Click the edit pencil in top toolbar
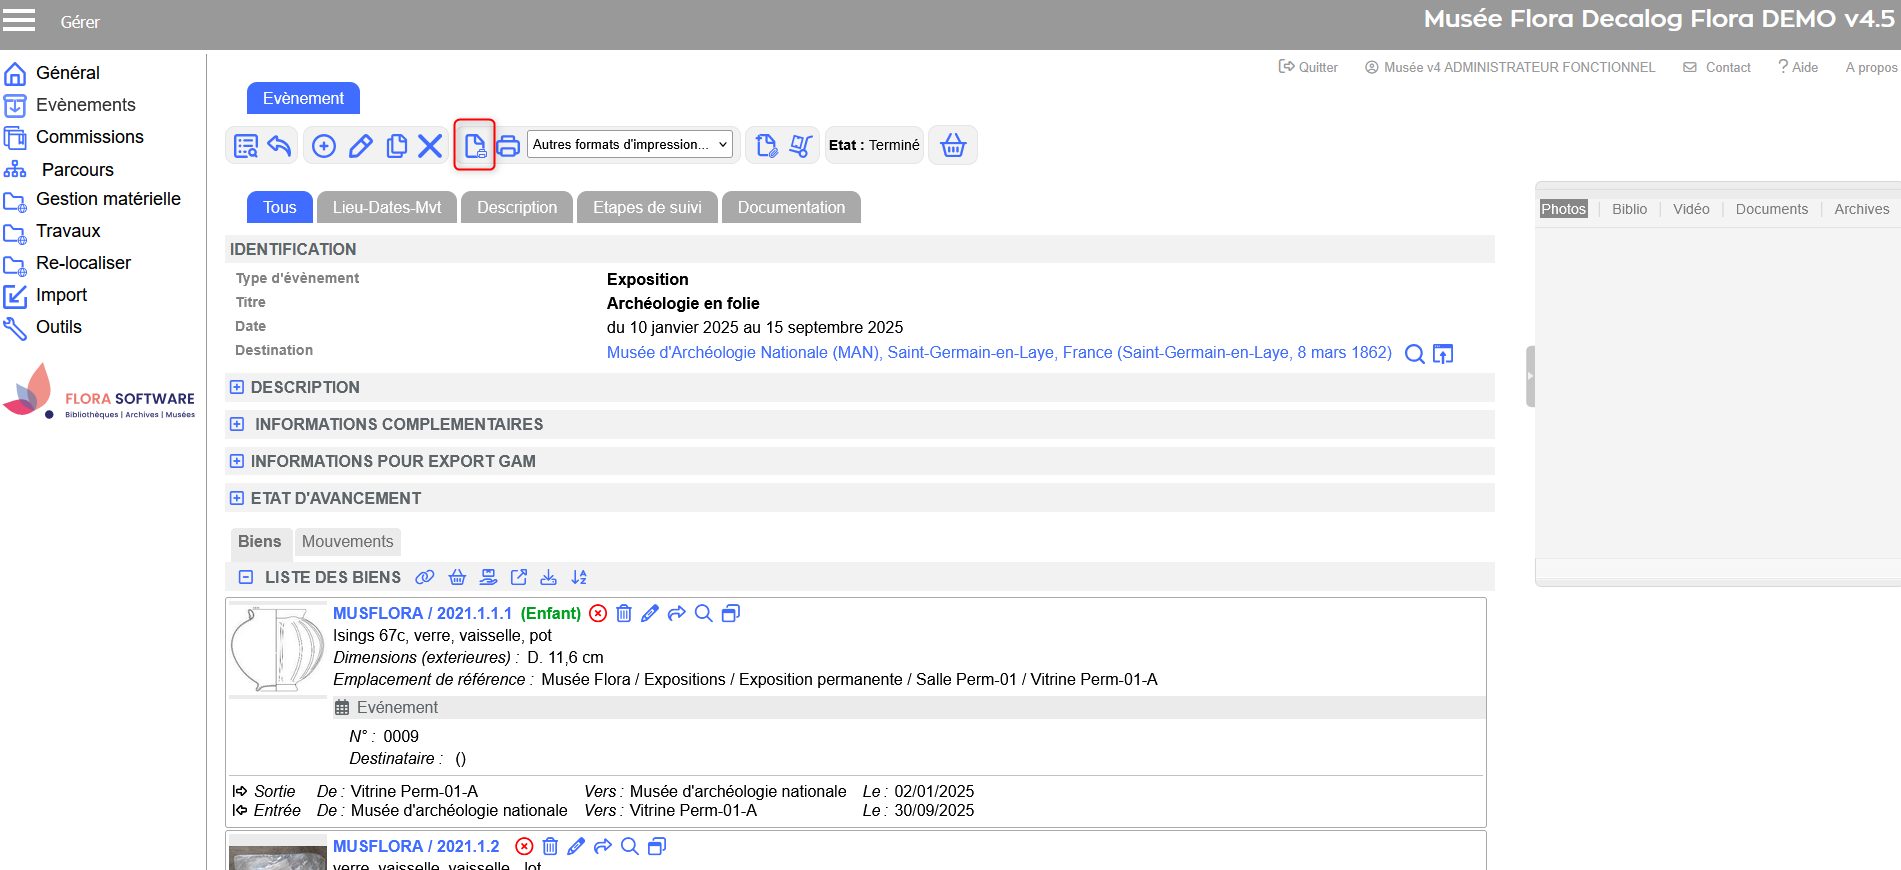The image size is (1901, 870). coord(360,146)
